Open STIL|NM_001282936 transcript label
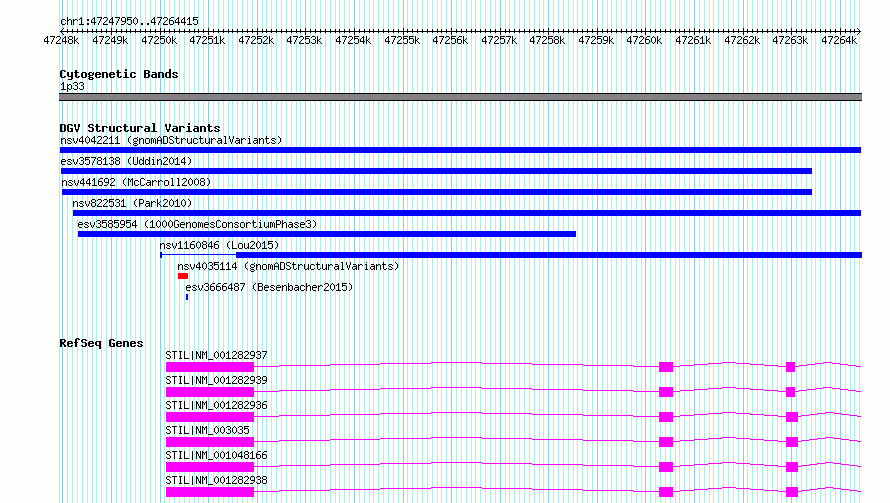 pyautogui.click(x=216, y=405)
